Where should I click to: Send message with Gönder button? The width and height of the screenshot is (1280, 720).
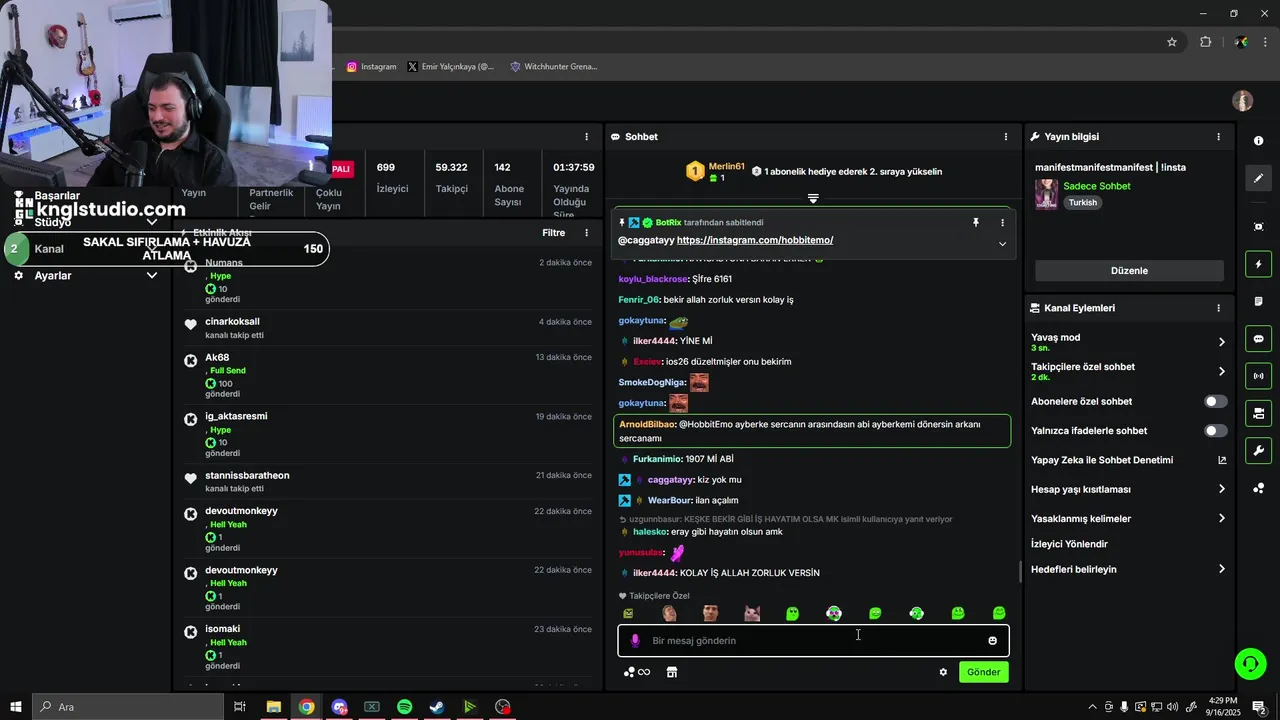click(x=983, y=672)
